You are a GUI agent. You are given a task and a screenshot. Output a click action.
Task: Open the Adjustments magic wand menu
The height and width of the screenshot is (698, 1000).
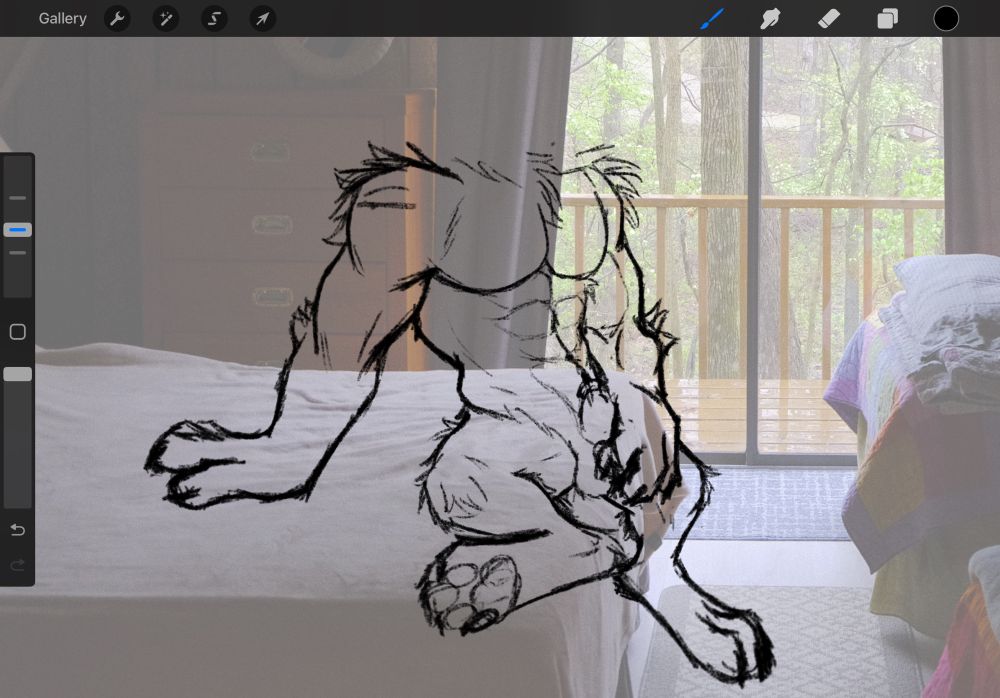point(166,19)
